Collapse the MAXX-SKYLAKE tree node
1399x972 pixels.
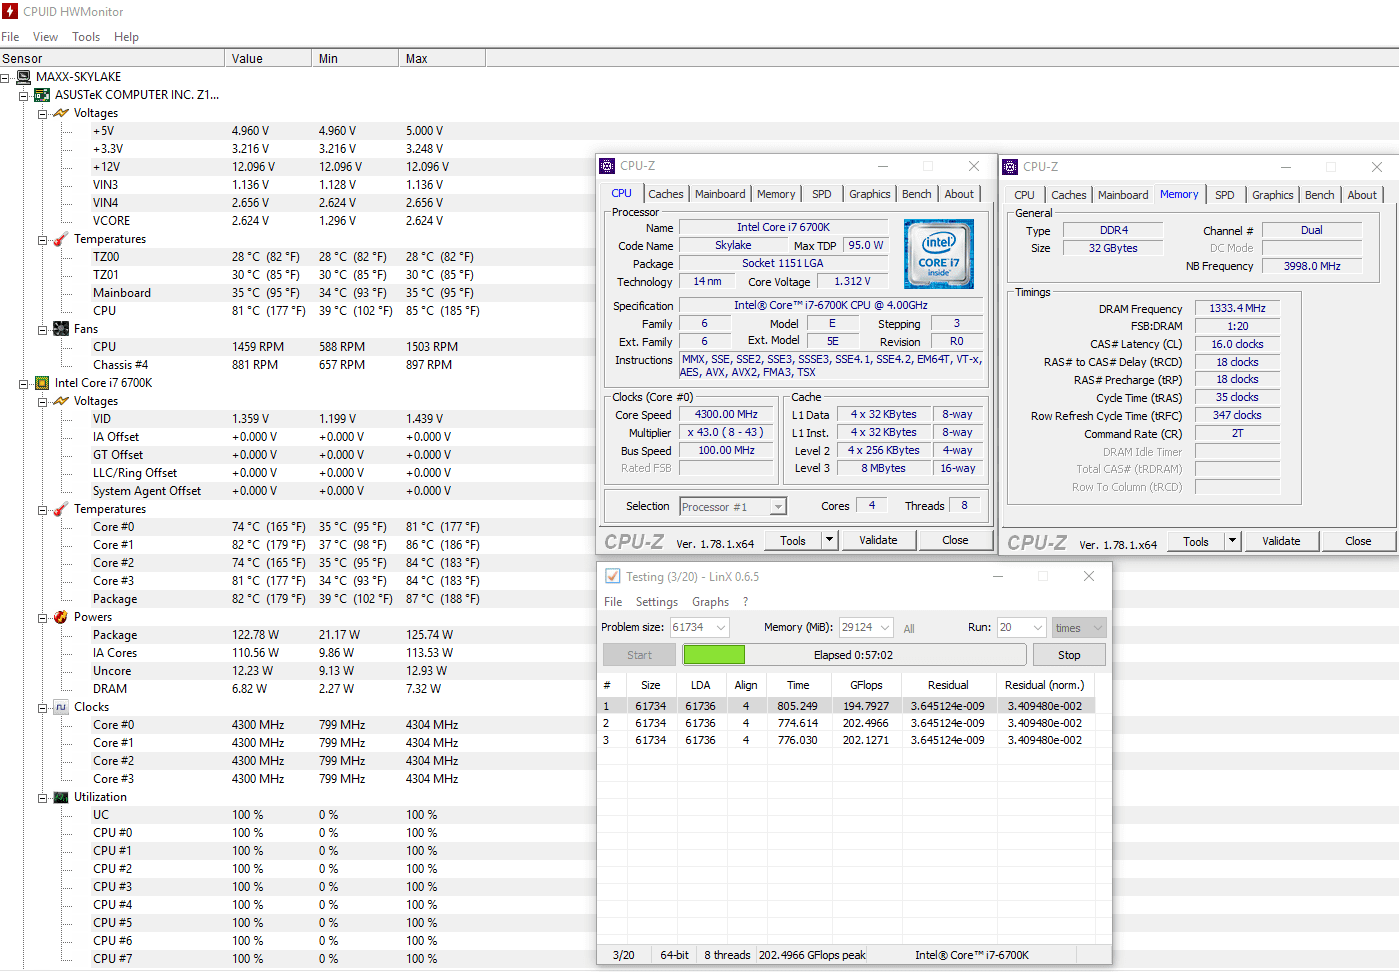point(5,77)
